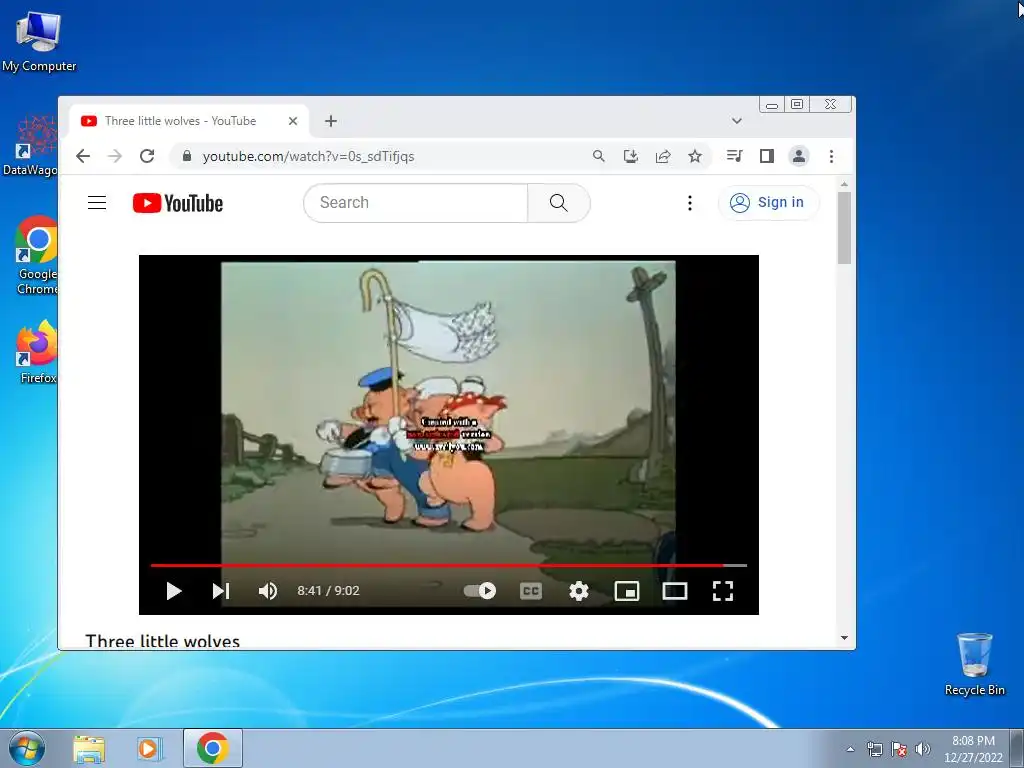Enable closed captions (CC)
1024x768 pixels.
coord(531,591)
